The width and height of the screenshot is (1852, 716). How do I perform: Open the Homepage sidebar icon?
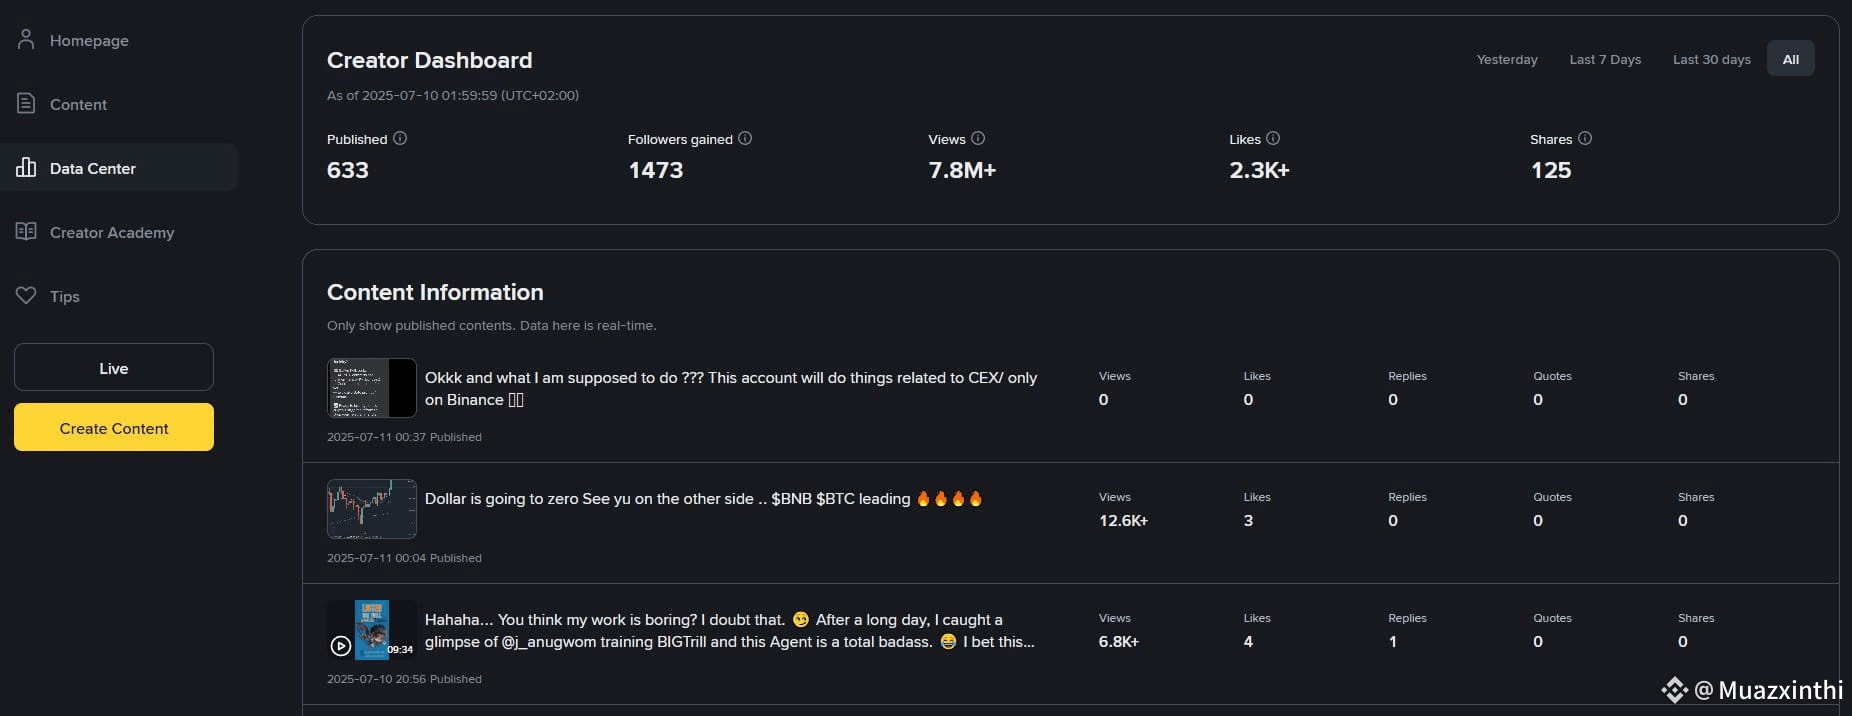27,40
